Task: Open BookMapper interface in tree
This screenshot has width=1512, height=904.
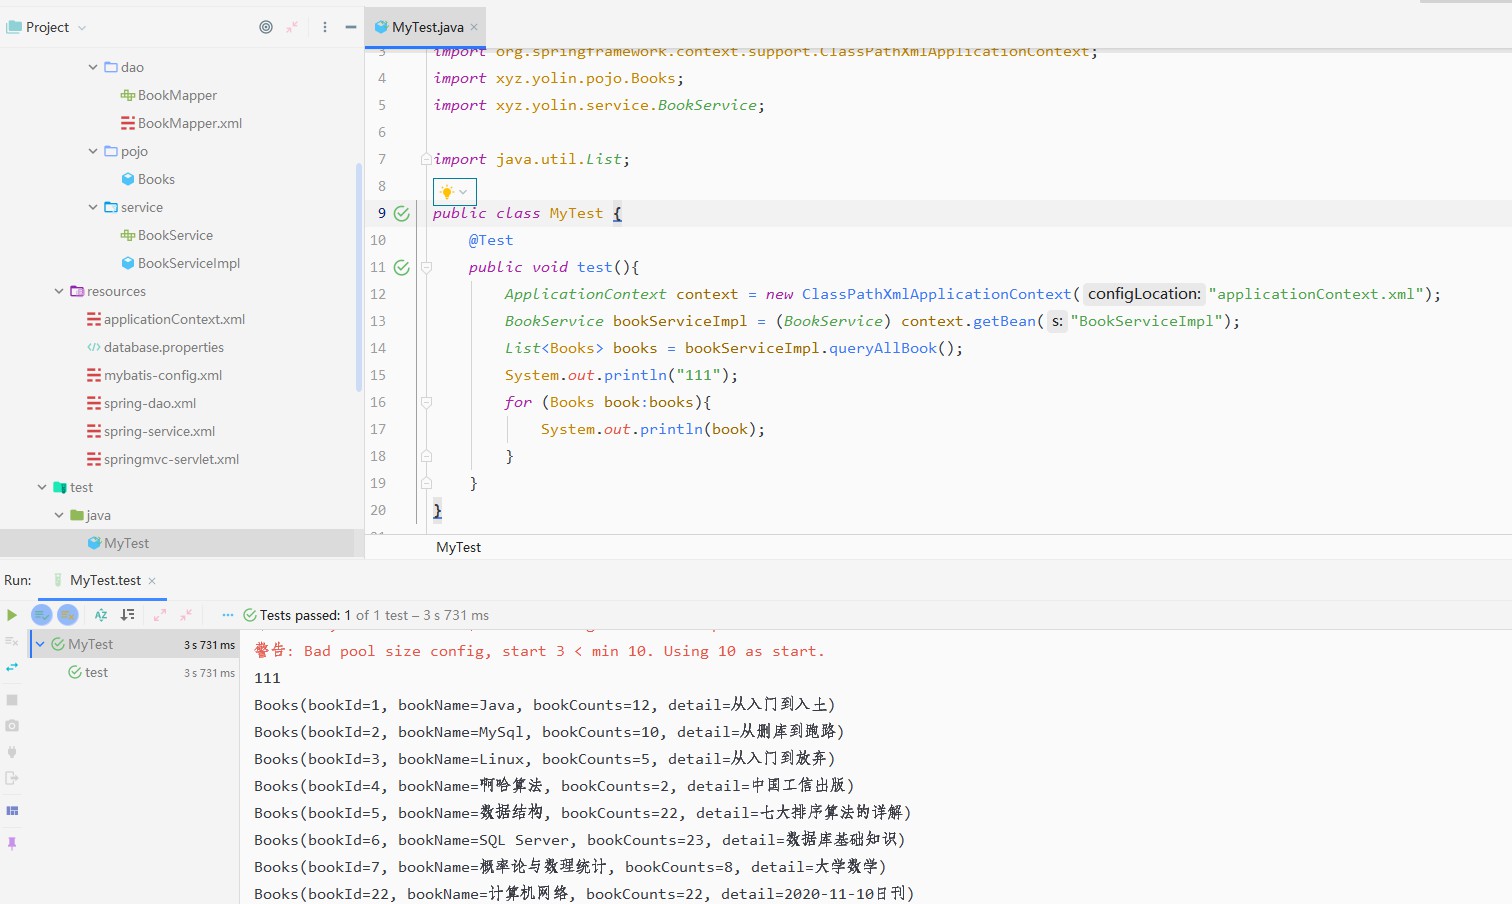Action: click(177, 95)
